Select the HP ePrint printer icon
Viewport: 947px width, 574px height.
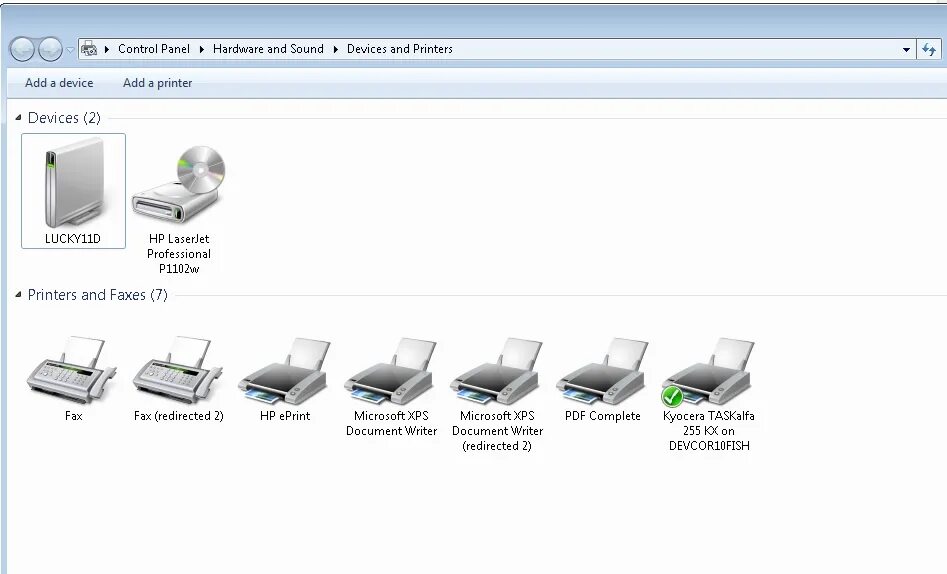284,370
